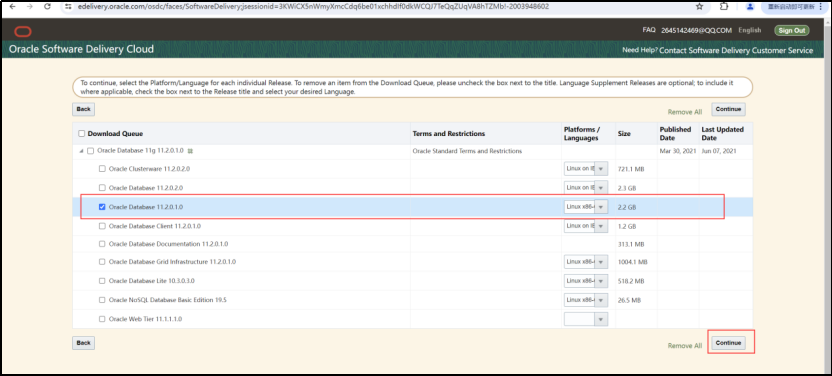Click the top Remove All link
This screenshot has height=376, width=832.
tap(684, 112)
